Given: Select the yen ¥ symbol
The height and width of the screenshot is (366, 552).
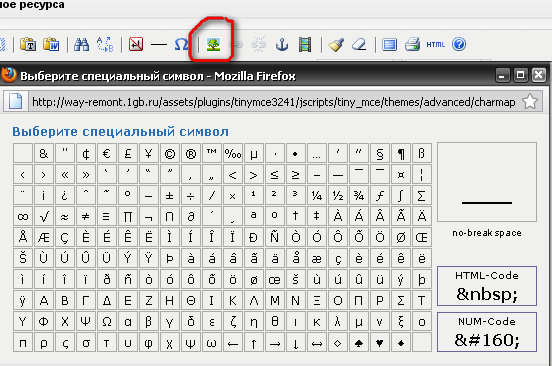Looking at the screenshot, I should click(x=149, y=153).
